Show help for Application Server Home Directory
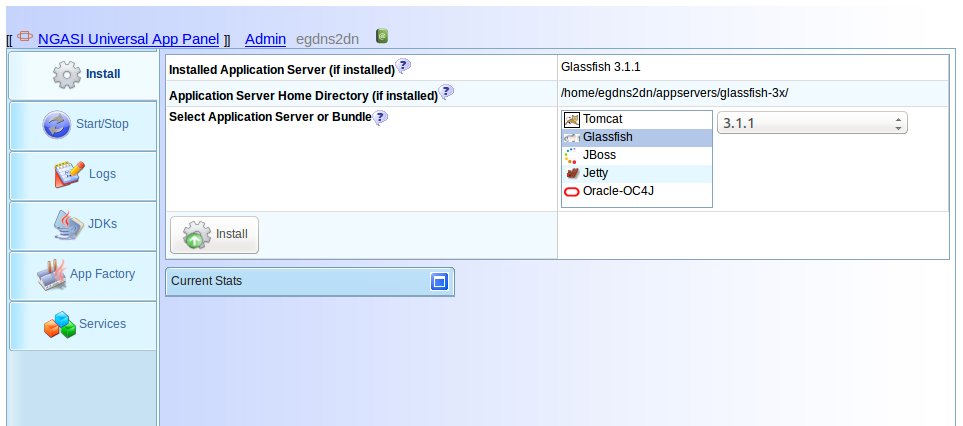Screen dimensions: 963x426 click(x=446, y=92)
